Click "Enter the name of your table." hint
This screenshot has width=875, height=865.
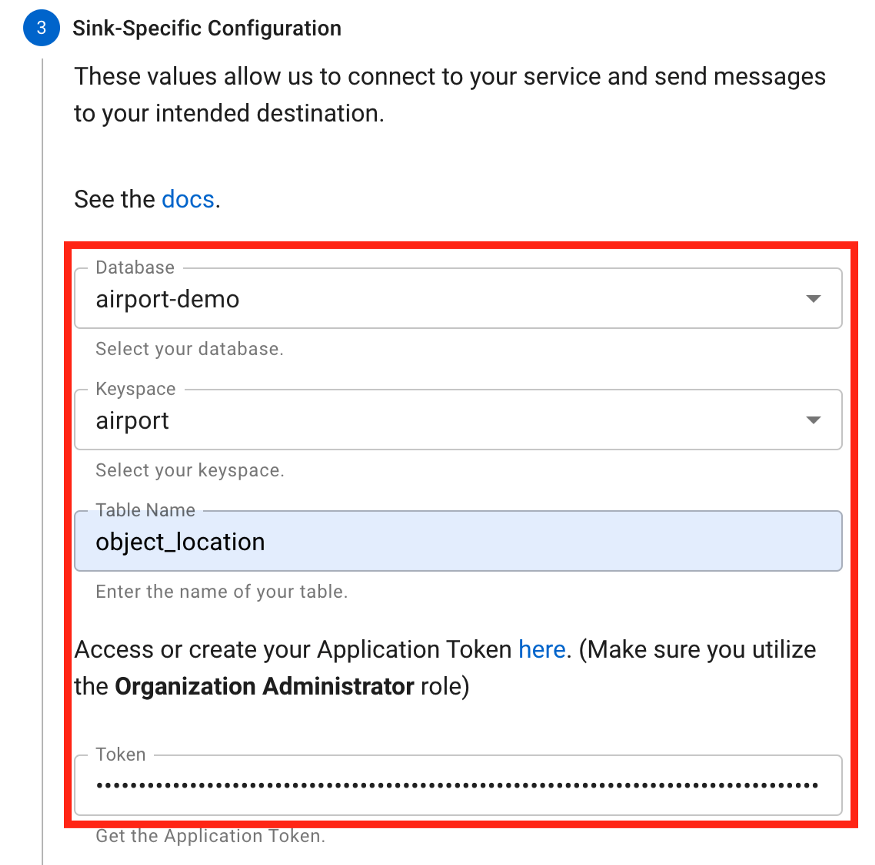pos(221,591)
